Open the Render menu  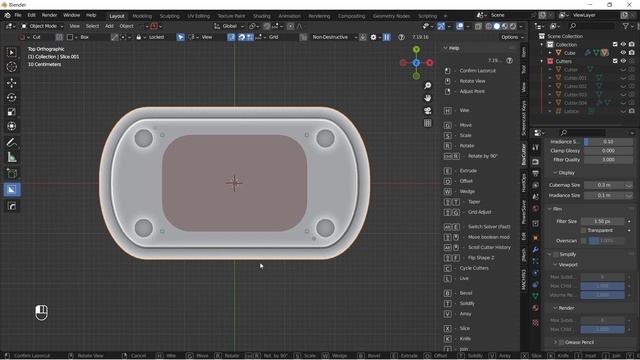pos(49,15)
